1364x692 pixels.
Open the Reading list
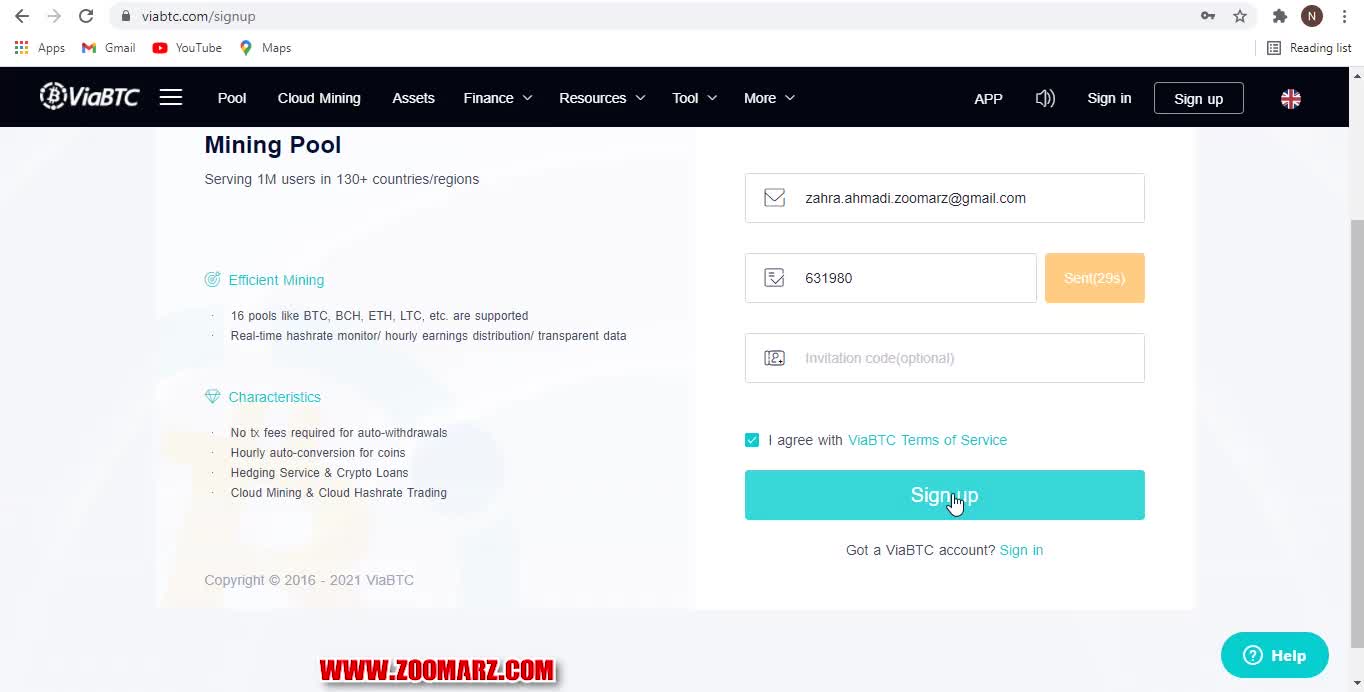[1309, 48]
